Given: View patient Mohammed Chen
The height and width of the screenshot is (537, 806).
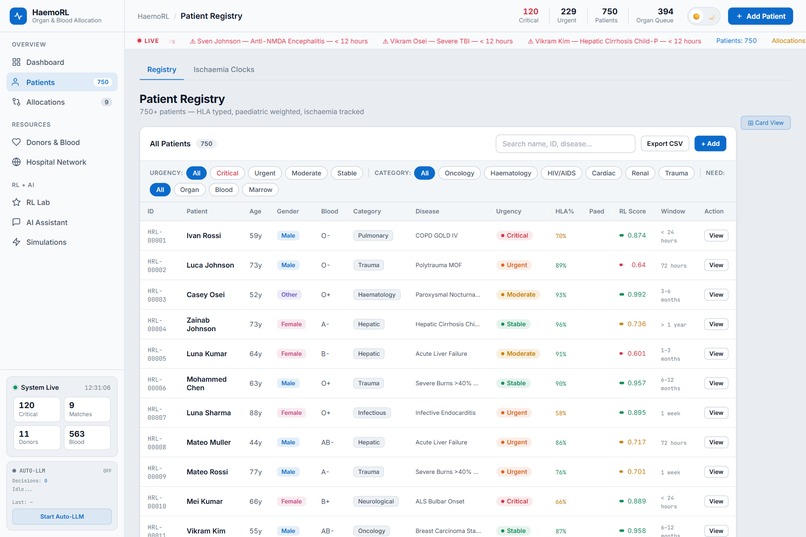Looking at the screenshot, I should click(716, 383).
